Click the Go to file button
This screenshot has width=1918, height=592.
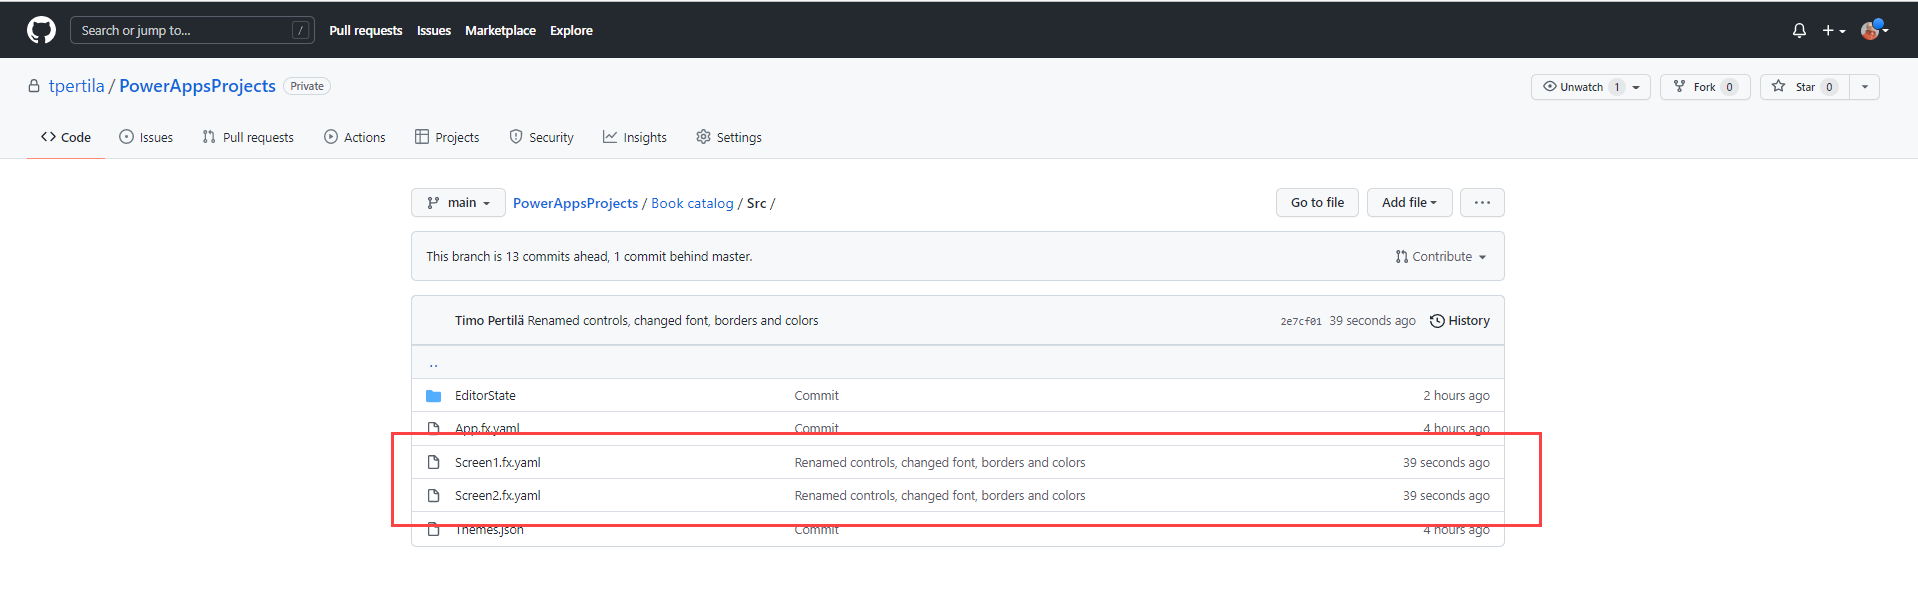(x=1317, y=203)
